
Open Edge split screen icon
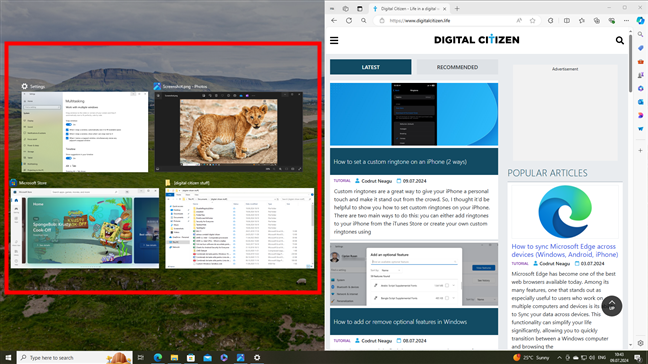567,21
